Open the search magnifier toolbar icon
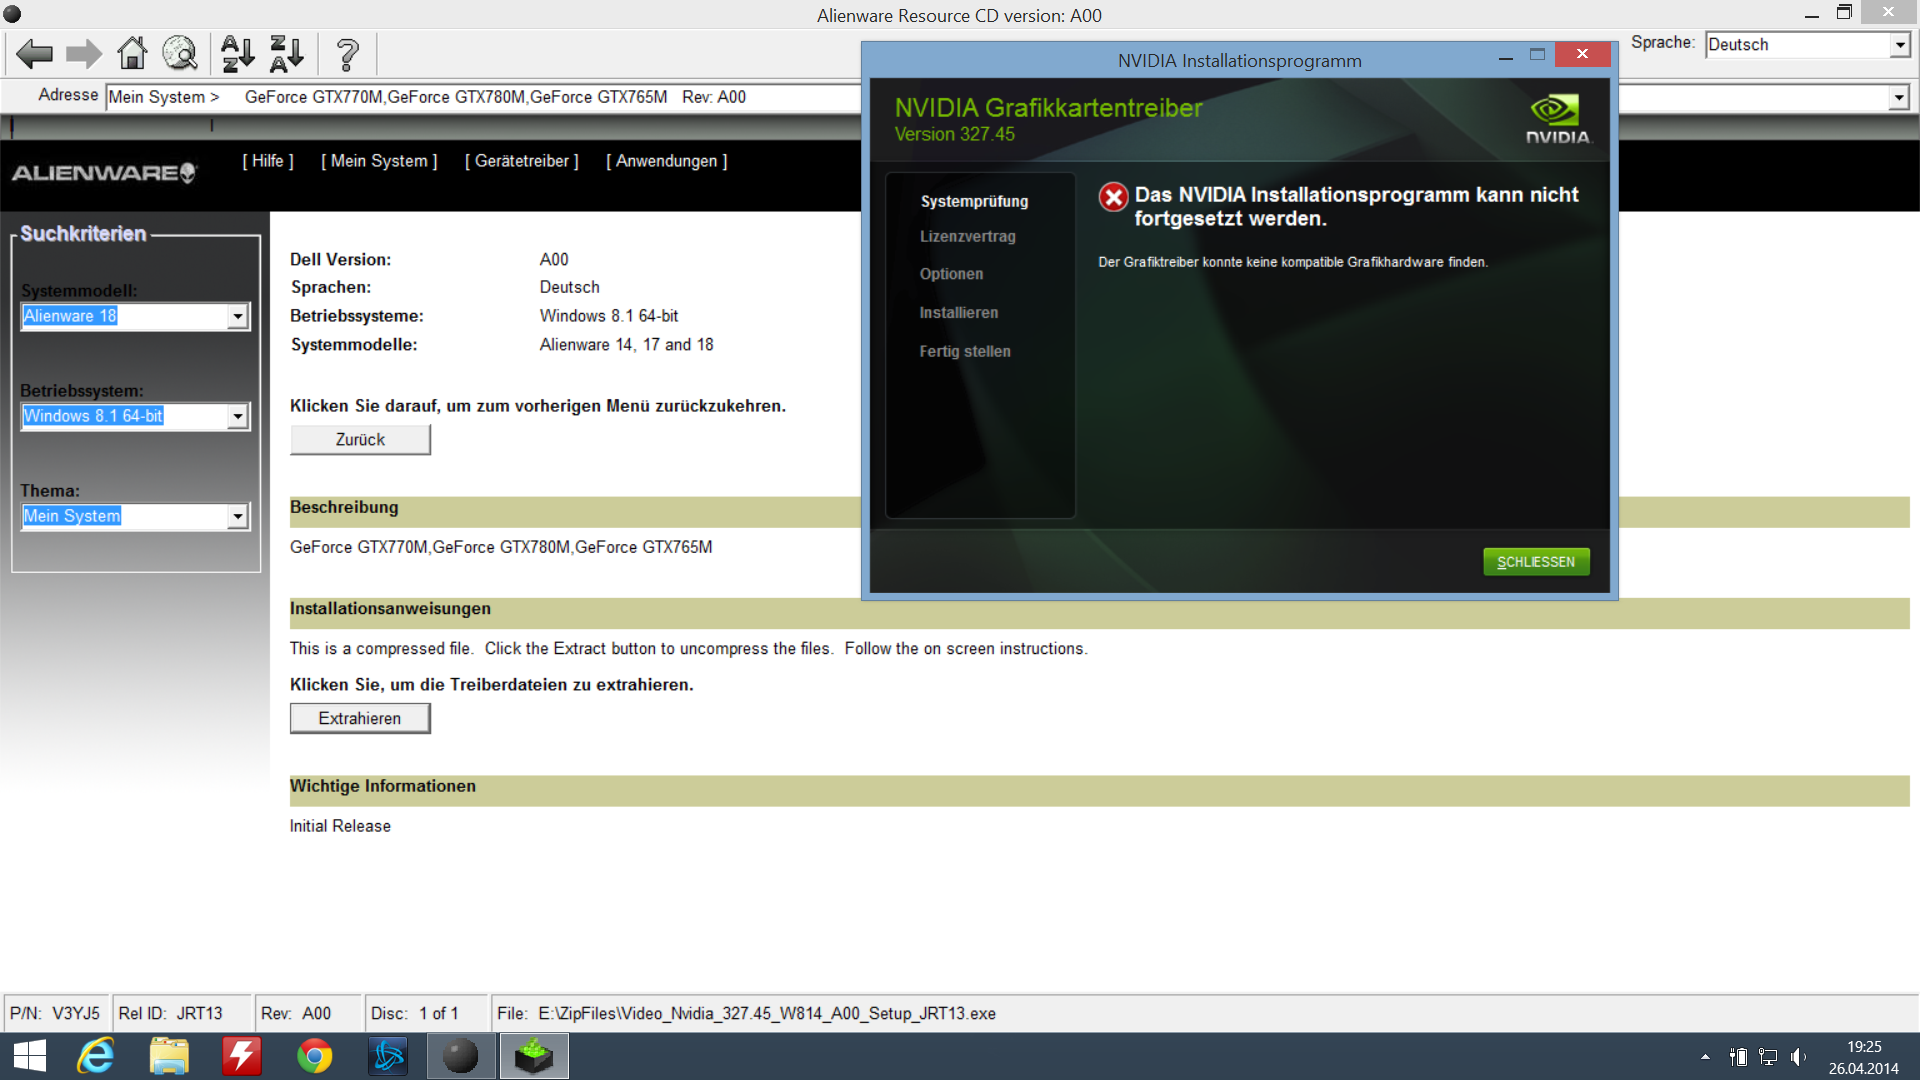The height and width of the screenshot is (1080, 1920). coord(181,53)
